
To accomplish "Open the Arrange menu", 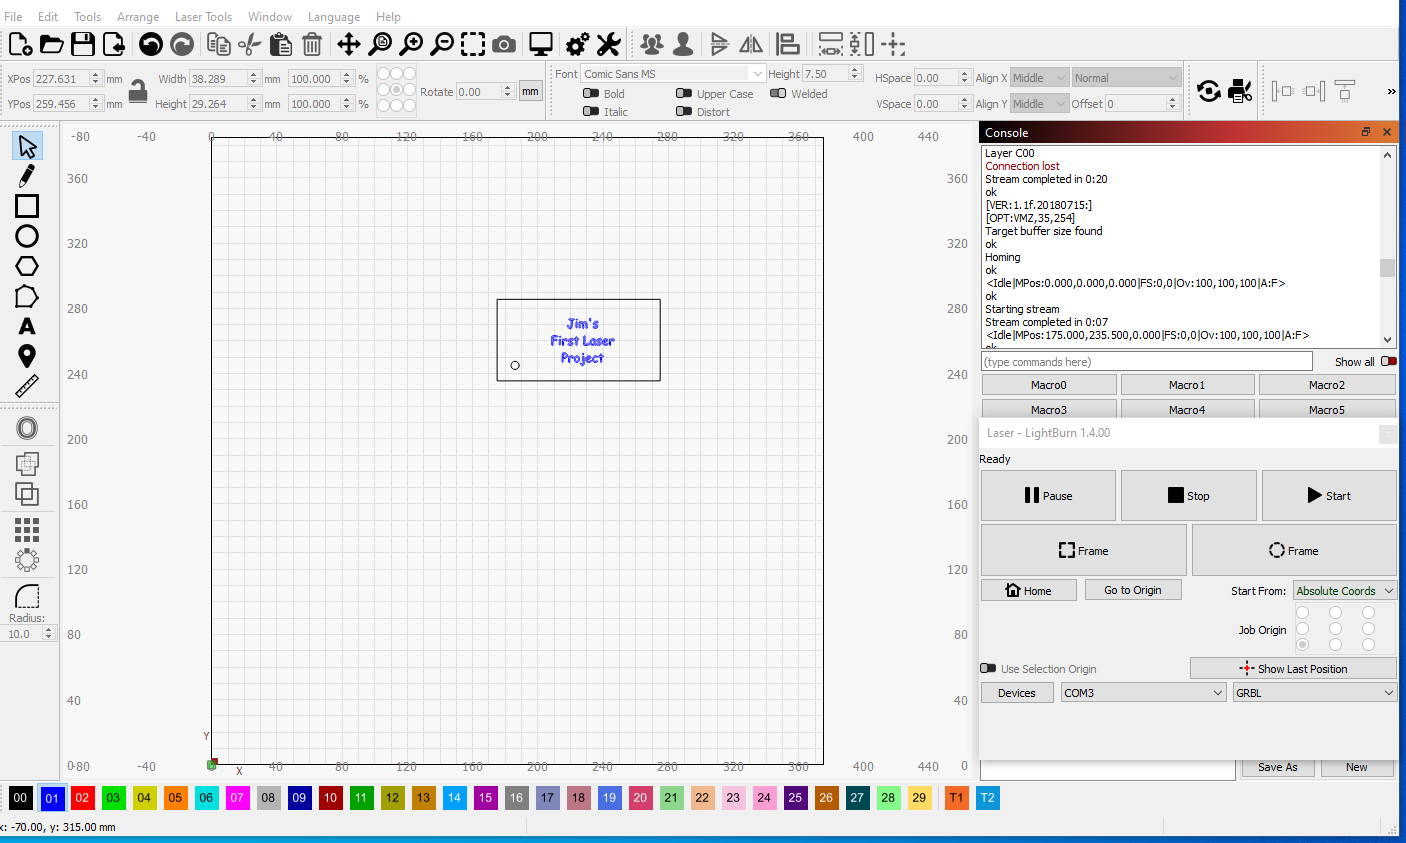I will (x=138, y=17).
